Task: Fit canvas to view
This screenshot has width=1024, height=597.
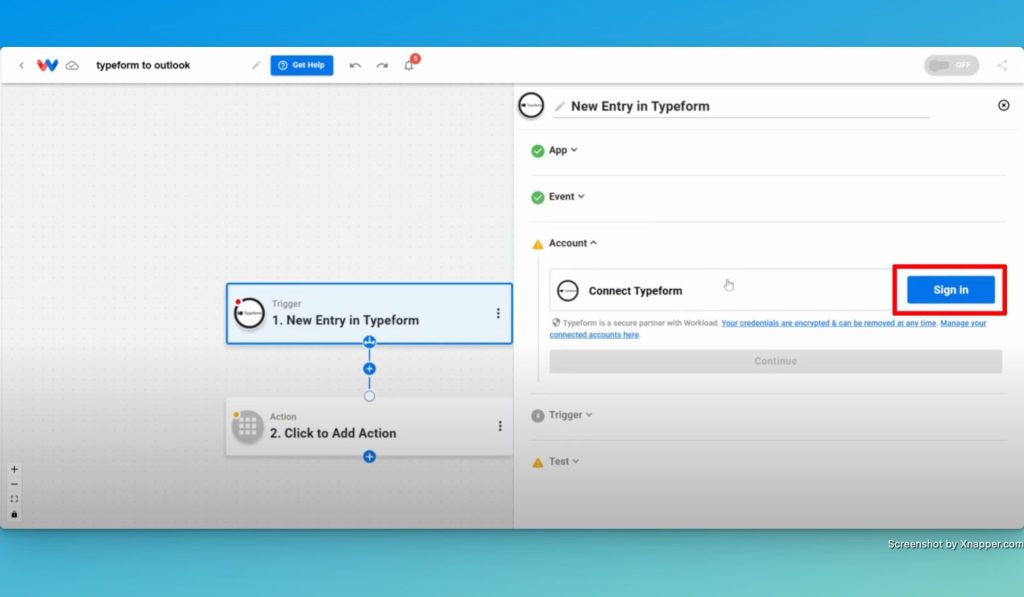Action: click(14, 500)
